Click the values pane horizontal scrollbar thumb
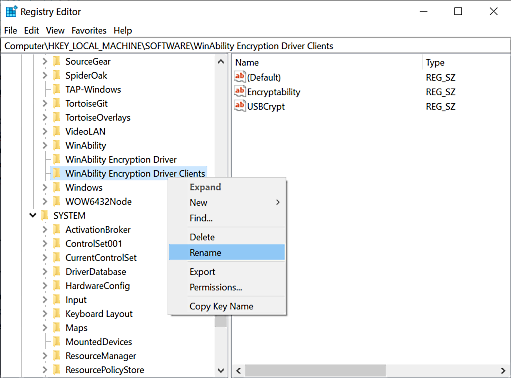 pos(315,370)
